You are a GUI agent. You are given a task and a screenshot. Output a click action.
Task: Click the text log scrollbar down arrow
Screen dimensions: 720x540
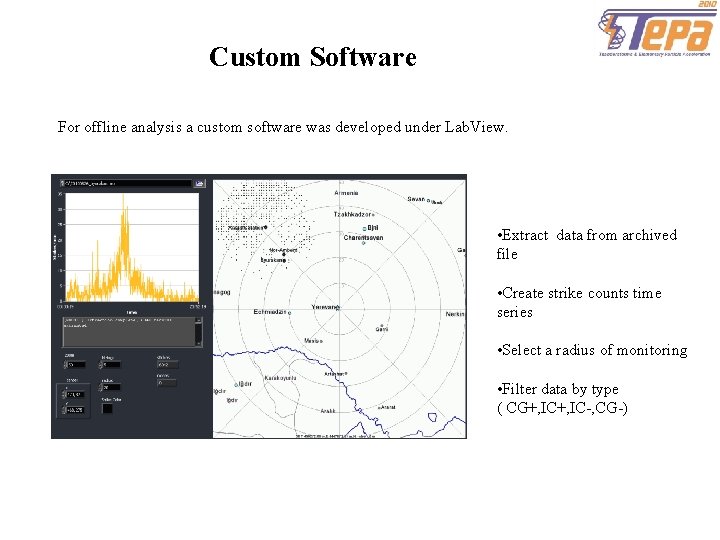tap(198, 343)
